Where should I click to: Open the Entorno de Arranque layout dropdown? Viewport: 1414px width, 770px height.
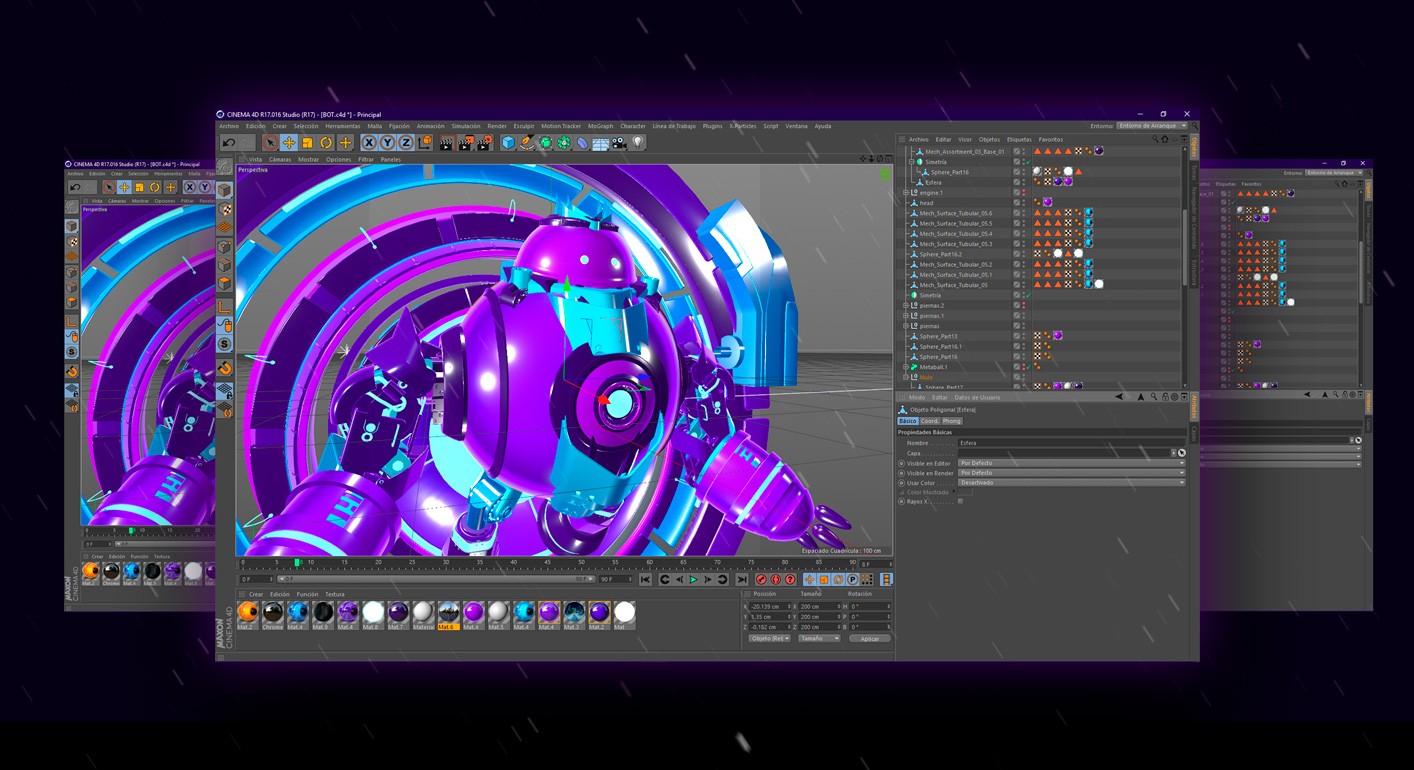(x=1152, y=126)
